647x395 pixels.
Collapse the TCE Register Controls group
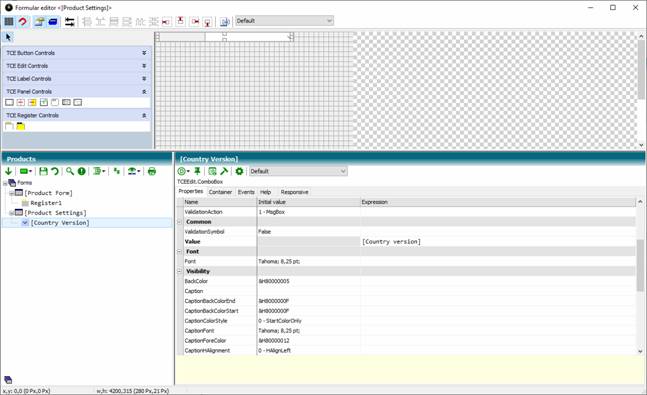coord(144,115)
